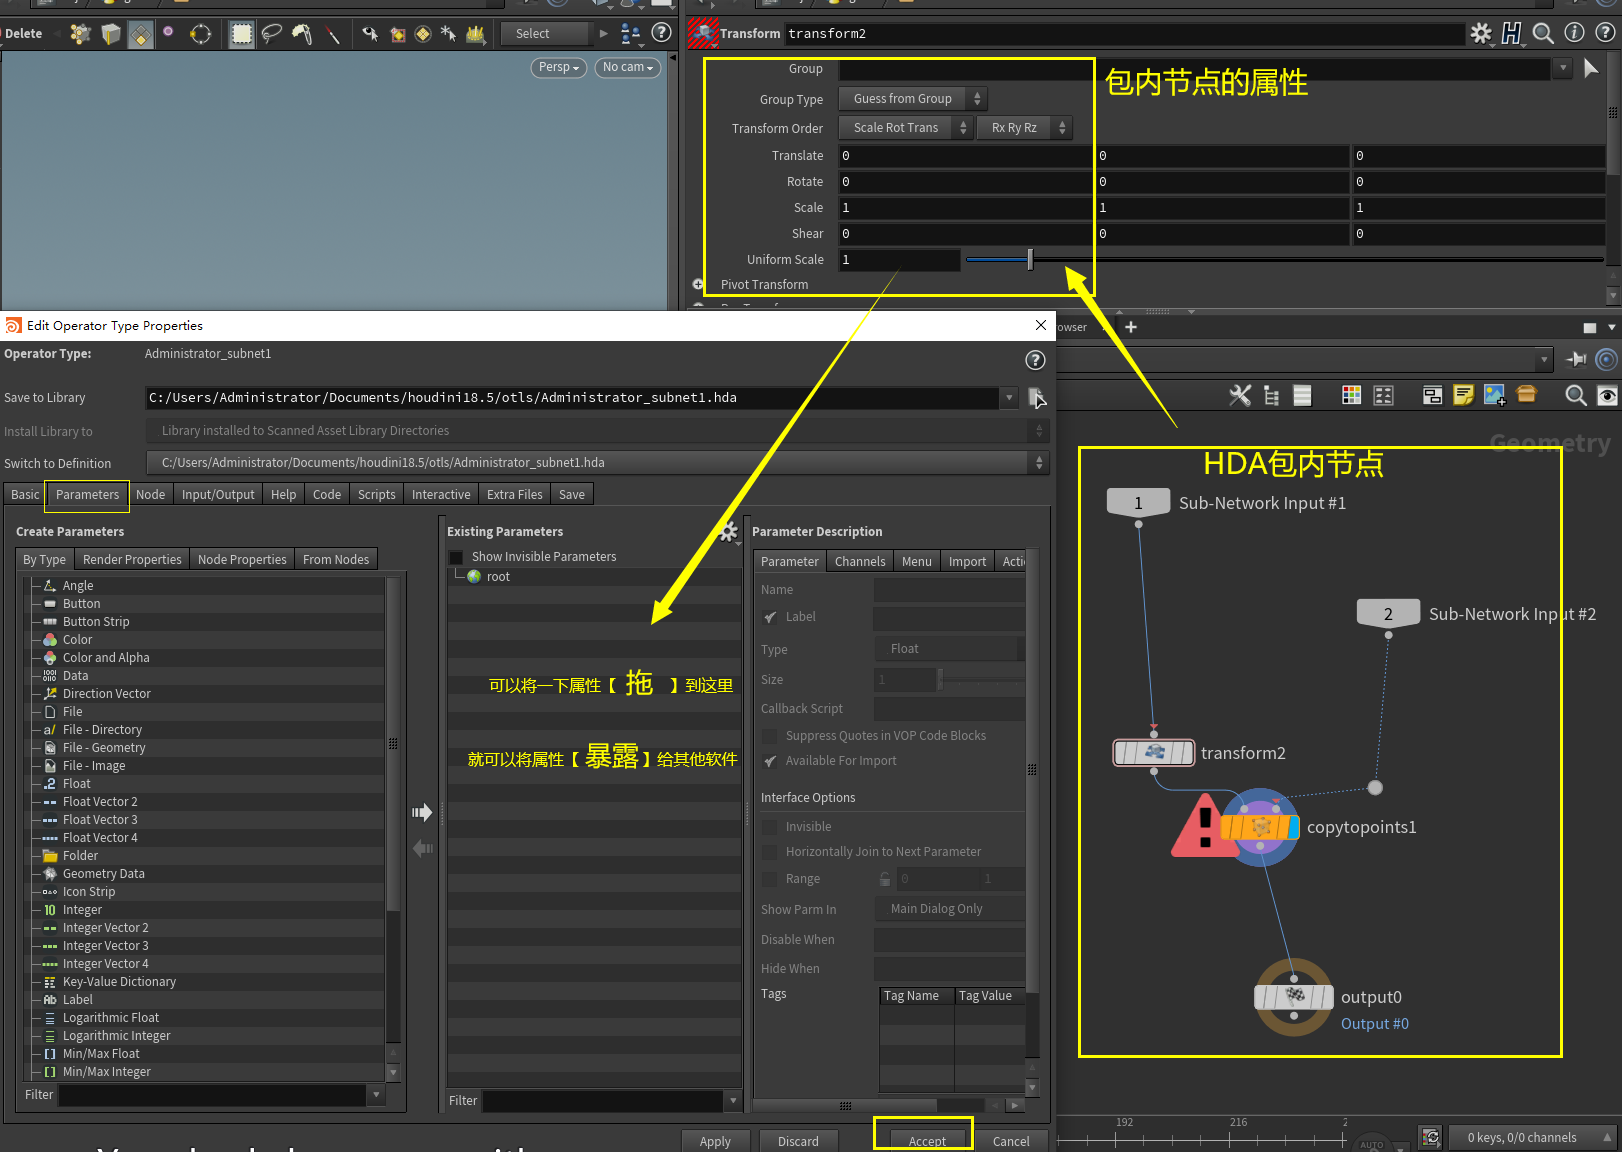Open the Type Float dropdown

(950, 649)
